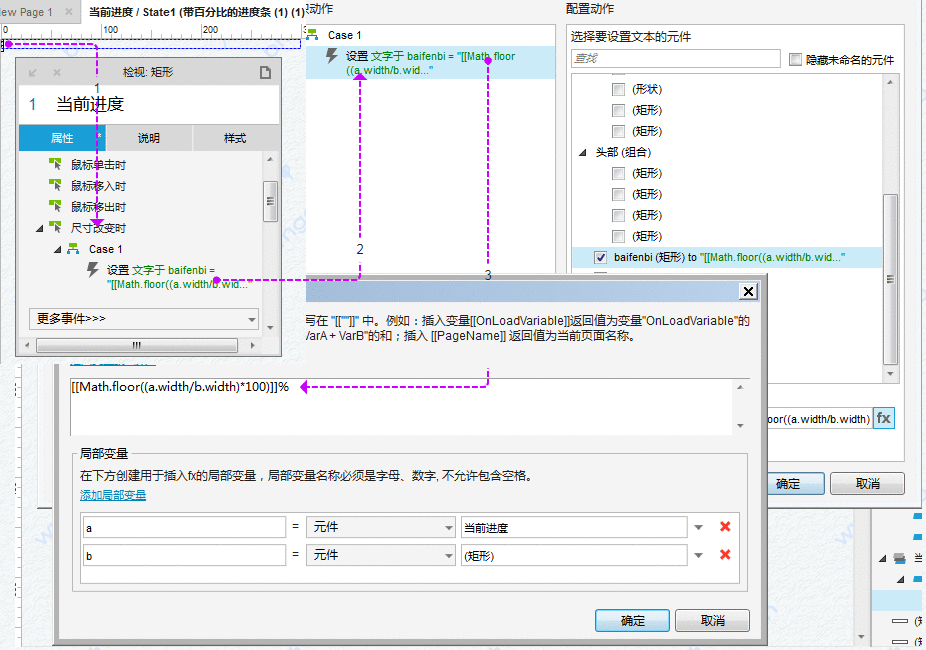Collapse the 尺寸改变时 event node
Screen dimensions: 926x650
(40, 228)
